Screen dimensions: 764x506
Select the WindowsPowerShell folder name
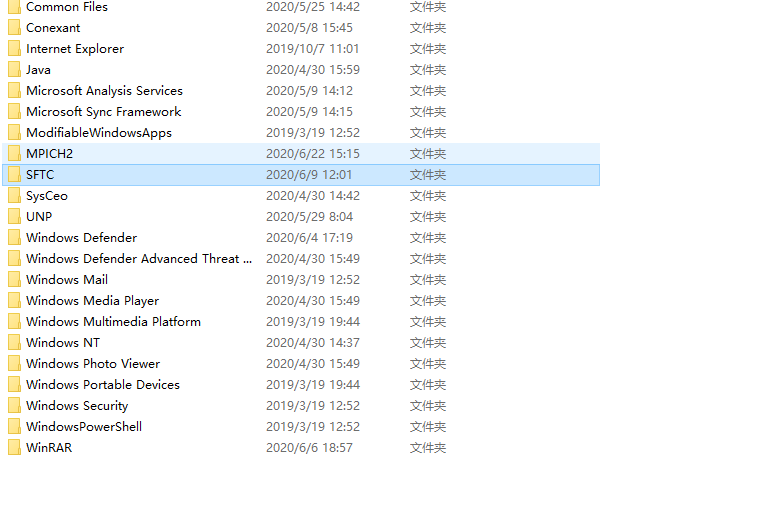tap(84, 426)
